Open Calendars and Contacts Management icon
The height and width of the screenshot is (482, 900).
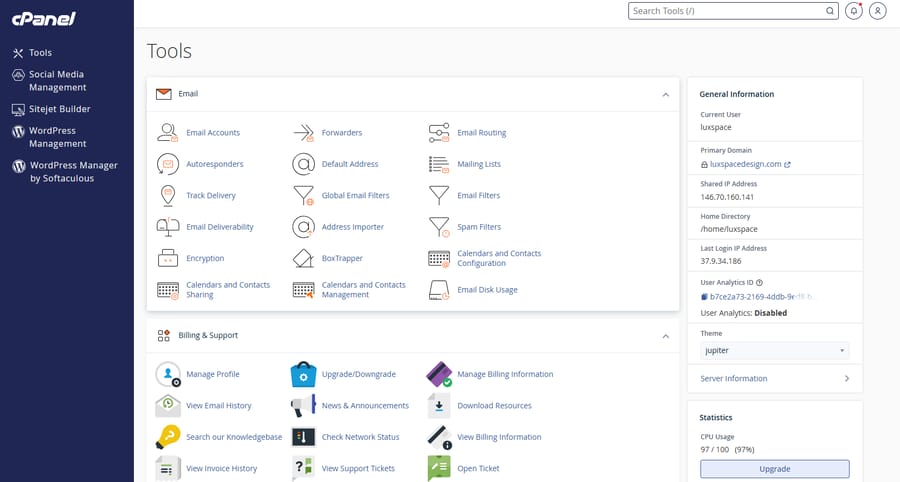[304, 290]
